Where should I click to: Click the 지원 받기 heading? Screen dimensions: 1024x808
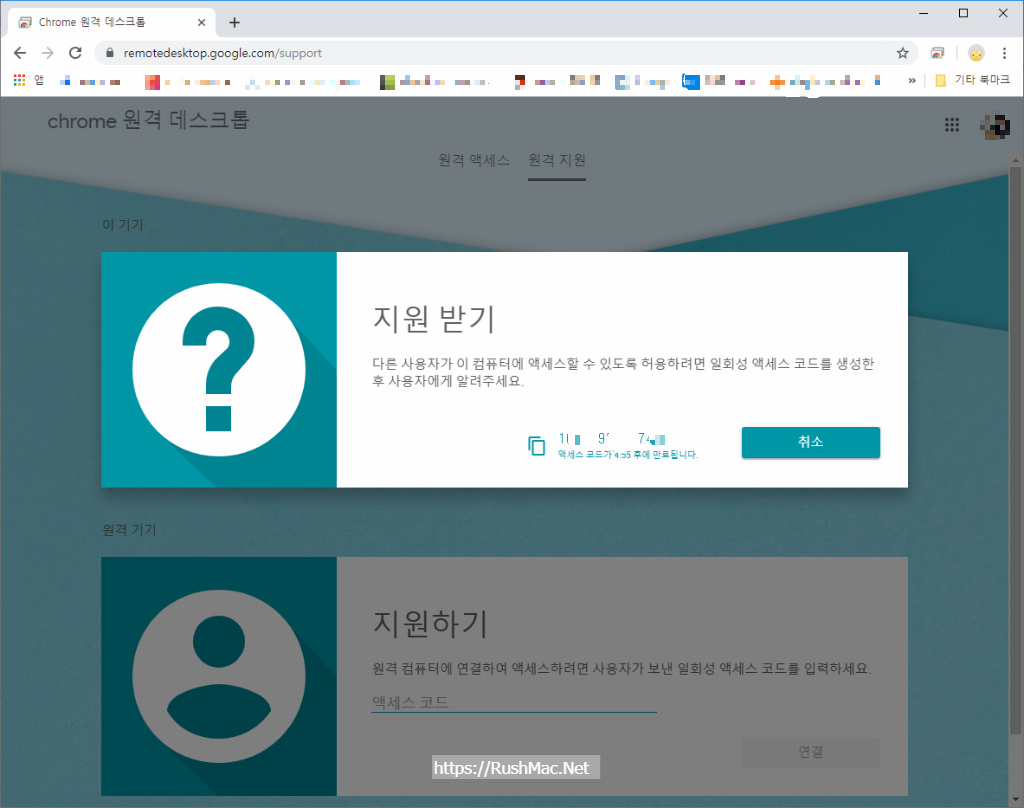tap(434, 319)
